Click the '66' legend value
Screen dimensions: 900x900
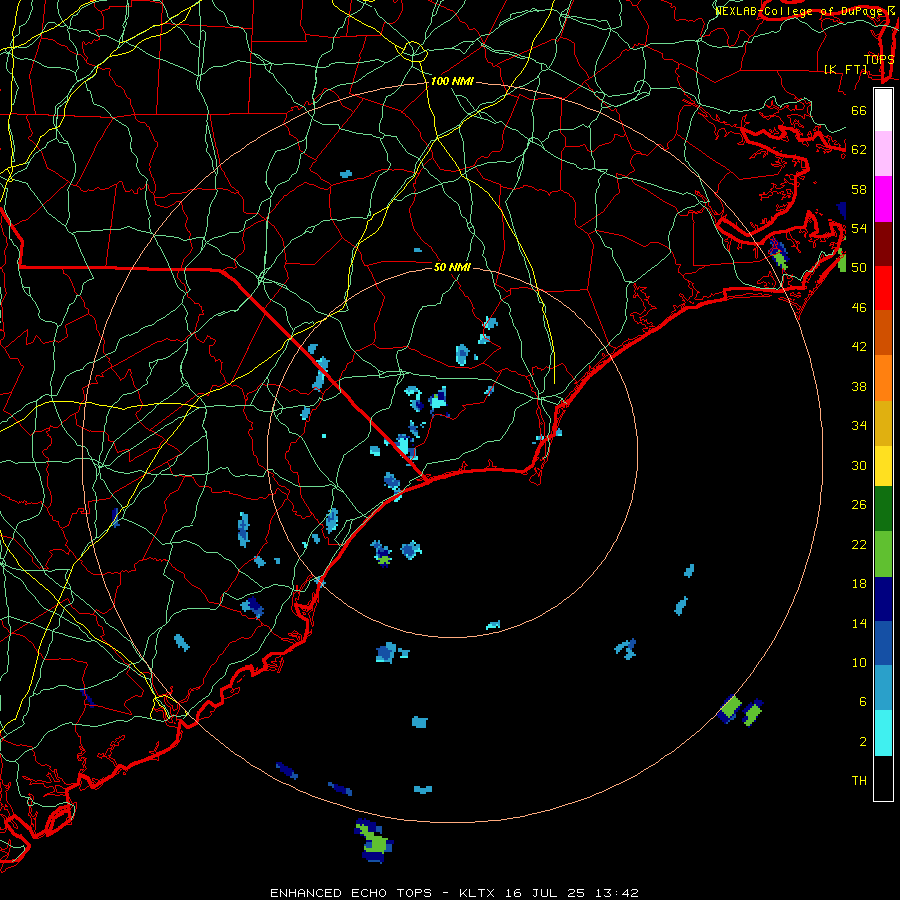(859, 110)
